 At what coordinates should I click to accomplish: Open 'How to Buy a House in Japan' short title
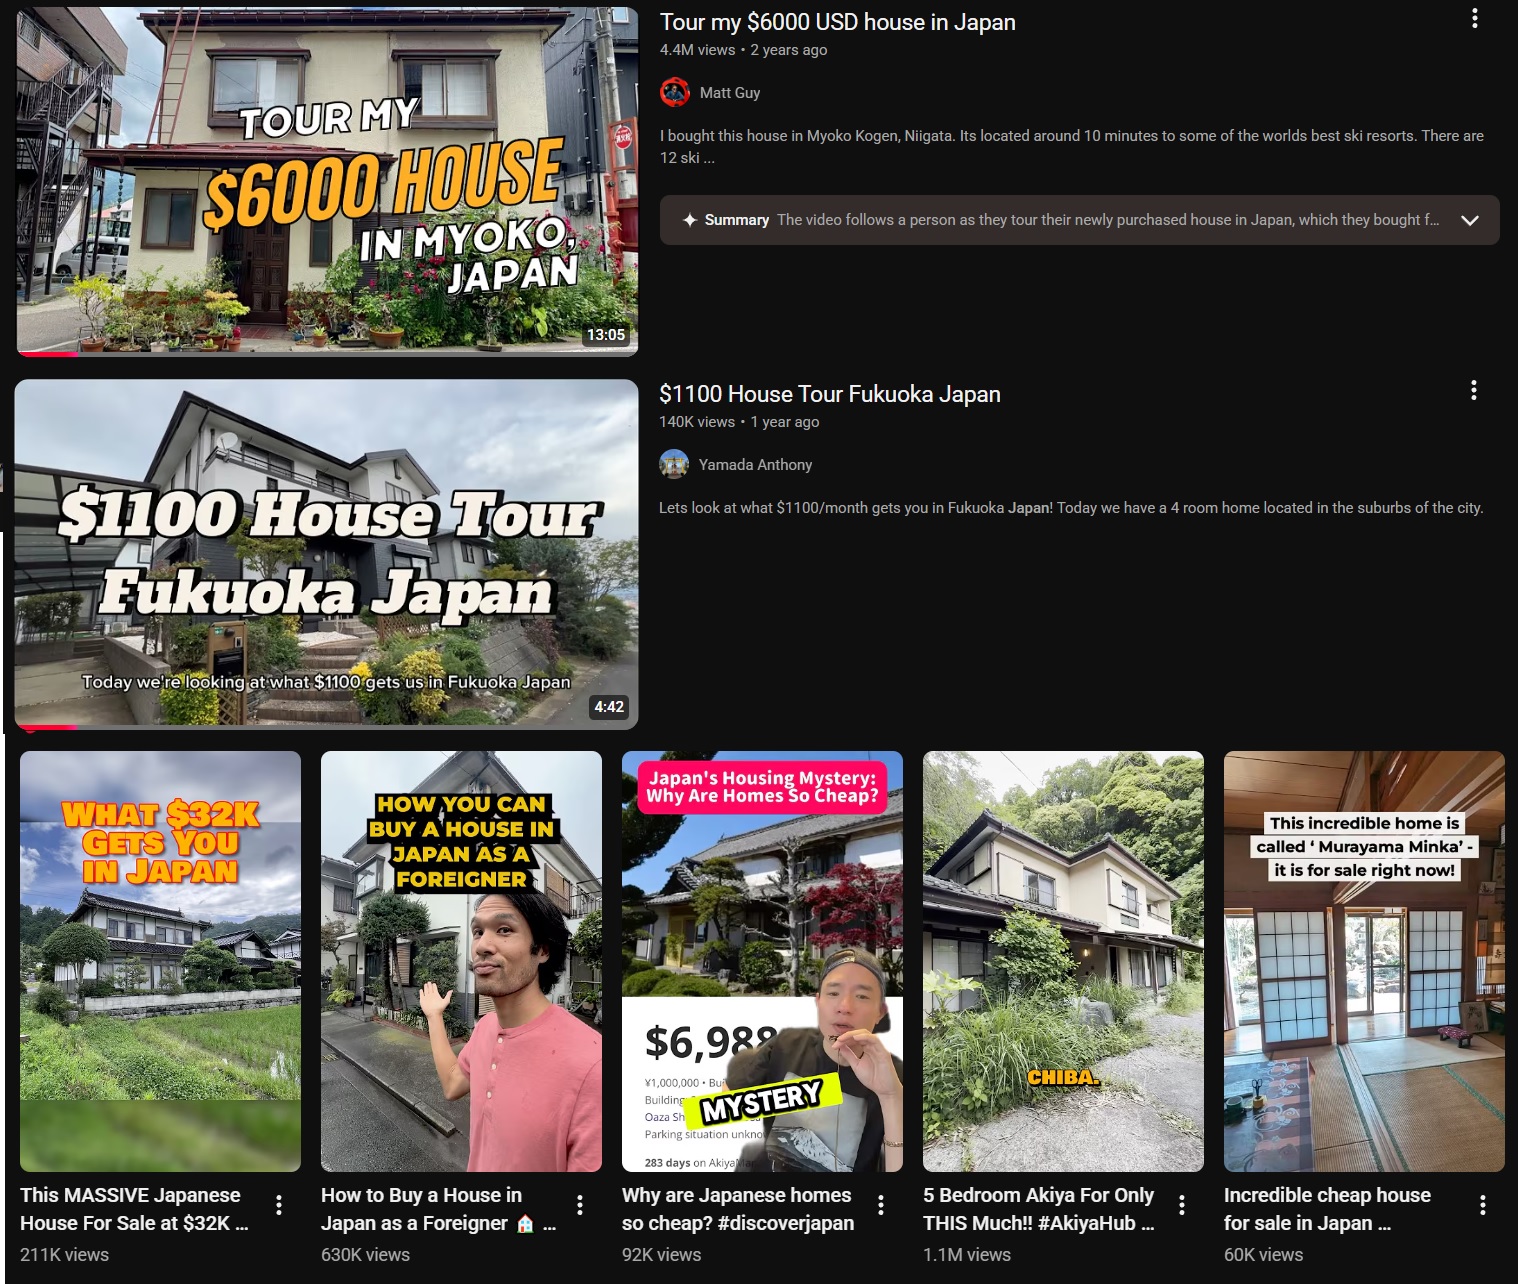coord(438,1209)
